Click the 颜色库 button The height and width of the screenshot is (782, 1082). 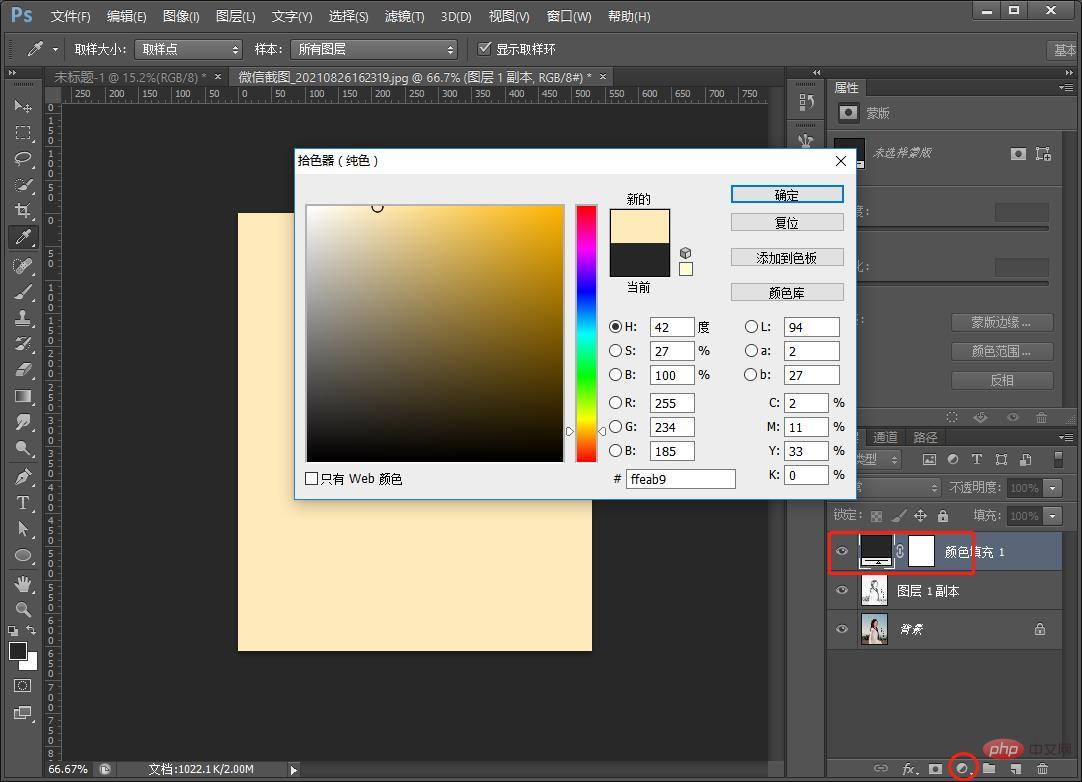787,293
